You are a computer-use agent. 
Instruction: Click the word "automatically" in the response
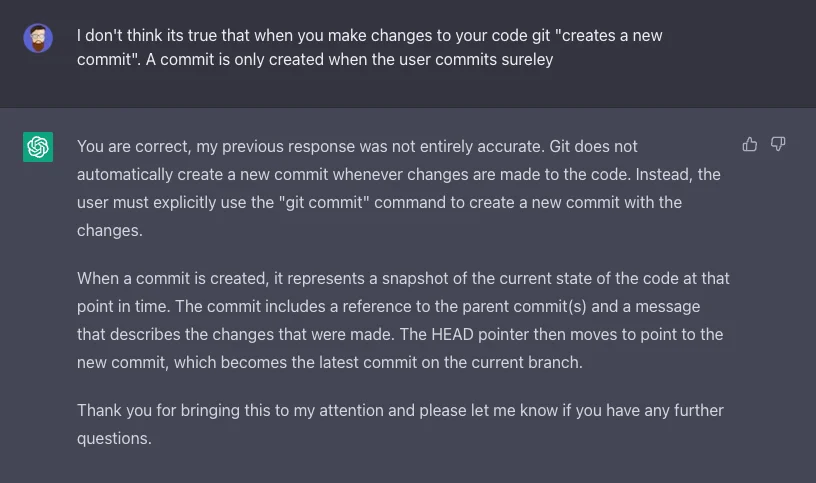tap(124, 174)
